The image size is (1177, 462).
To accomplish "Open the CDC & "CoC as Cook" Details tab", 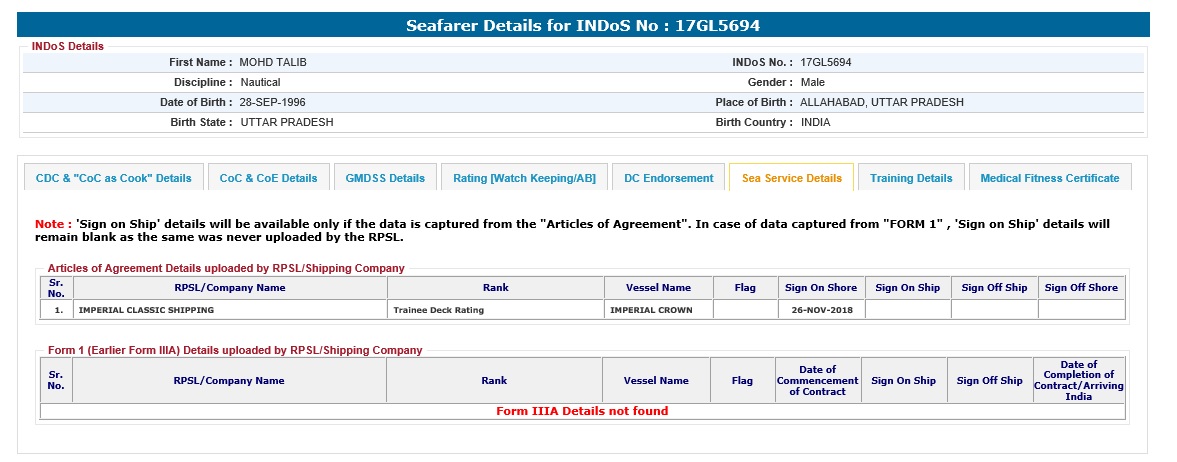I will coord(113,178).
